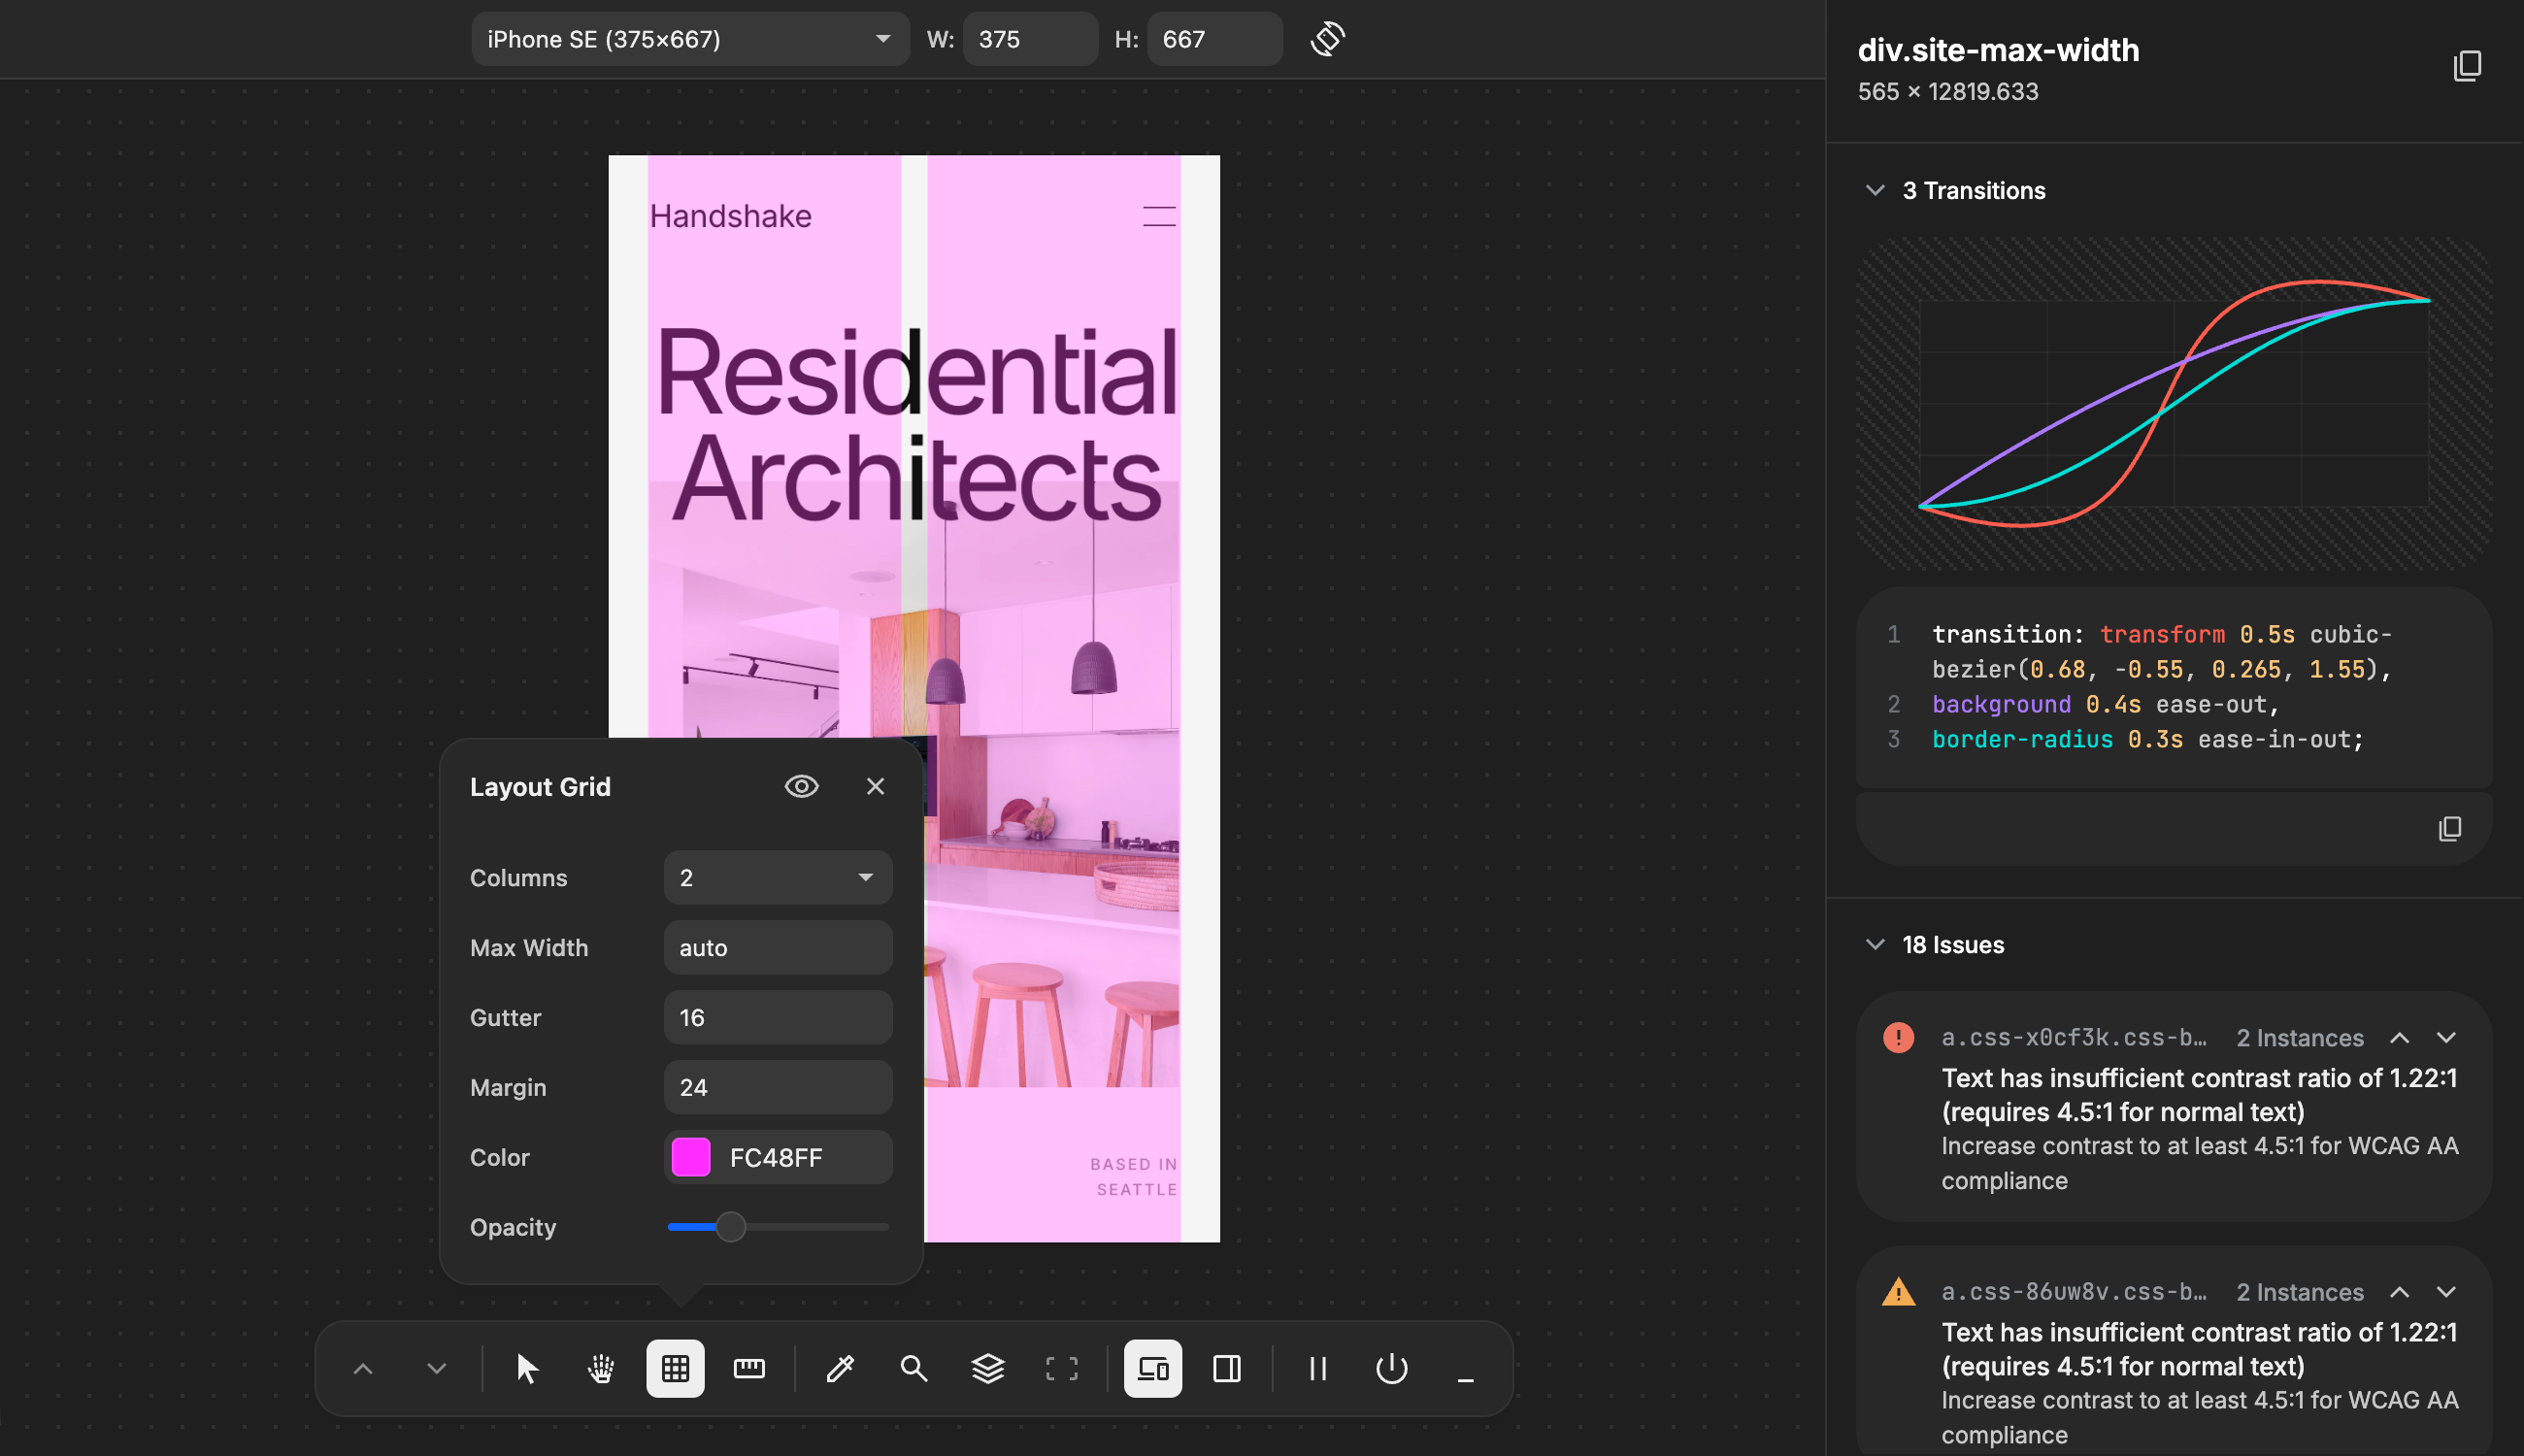Click the Gutter input field
2524x1456 pixels.
777,1017
